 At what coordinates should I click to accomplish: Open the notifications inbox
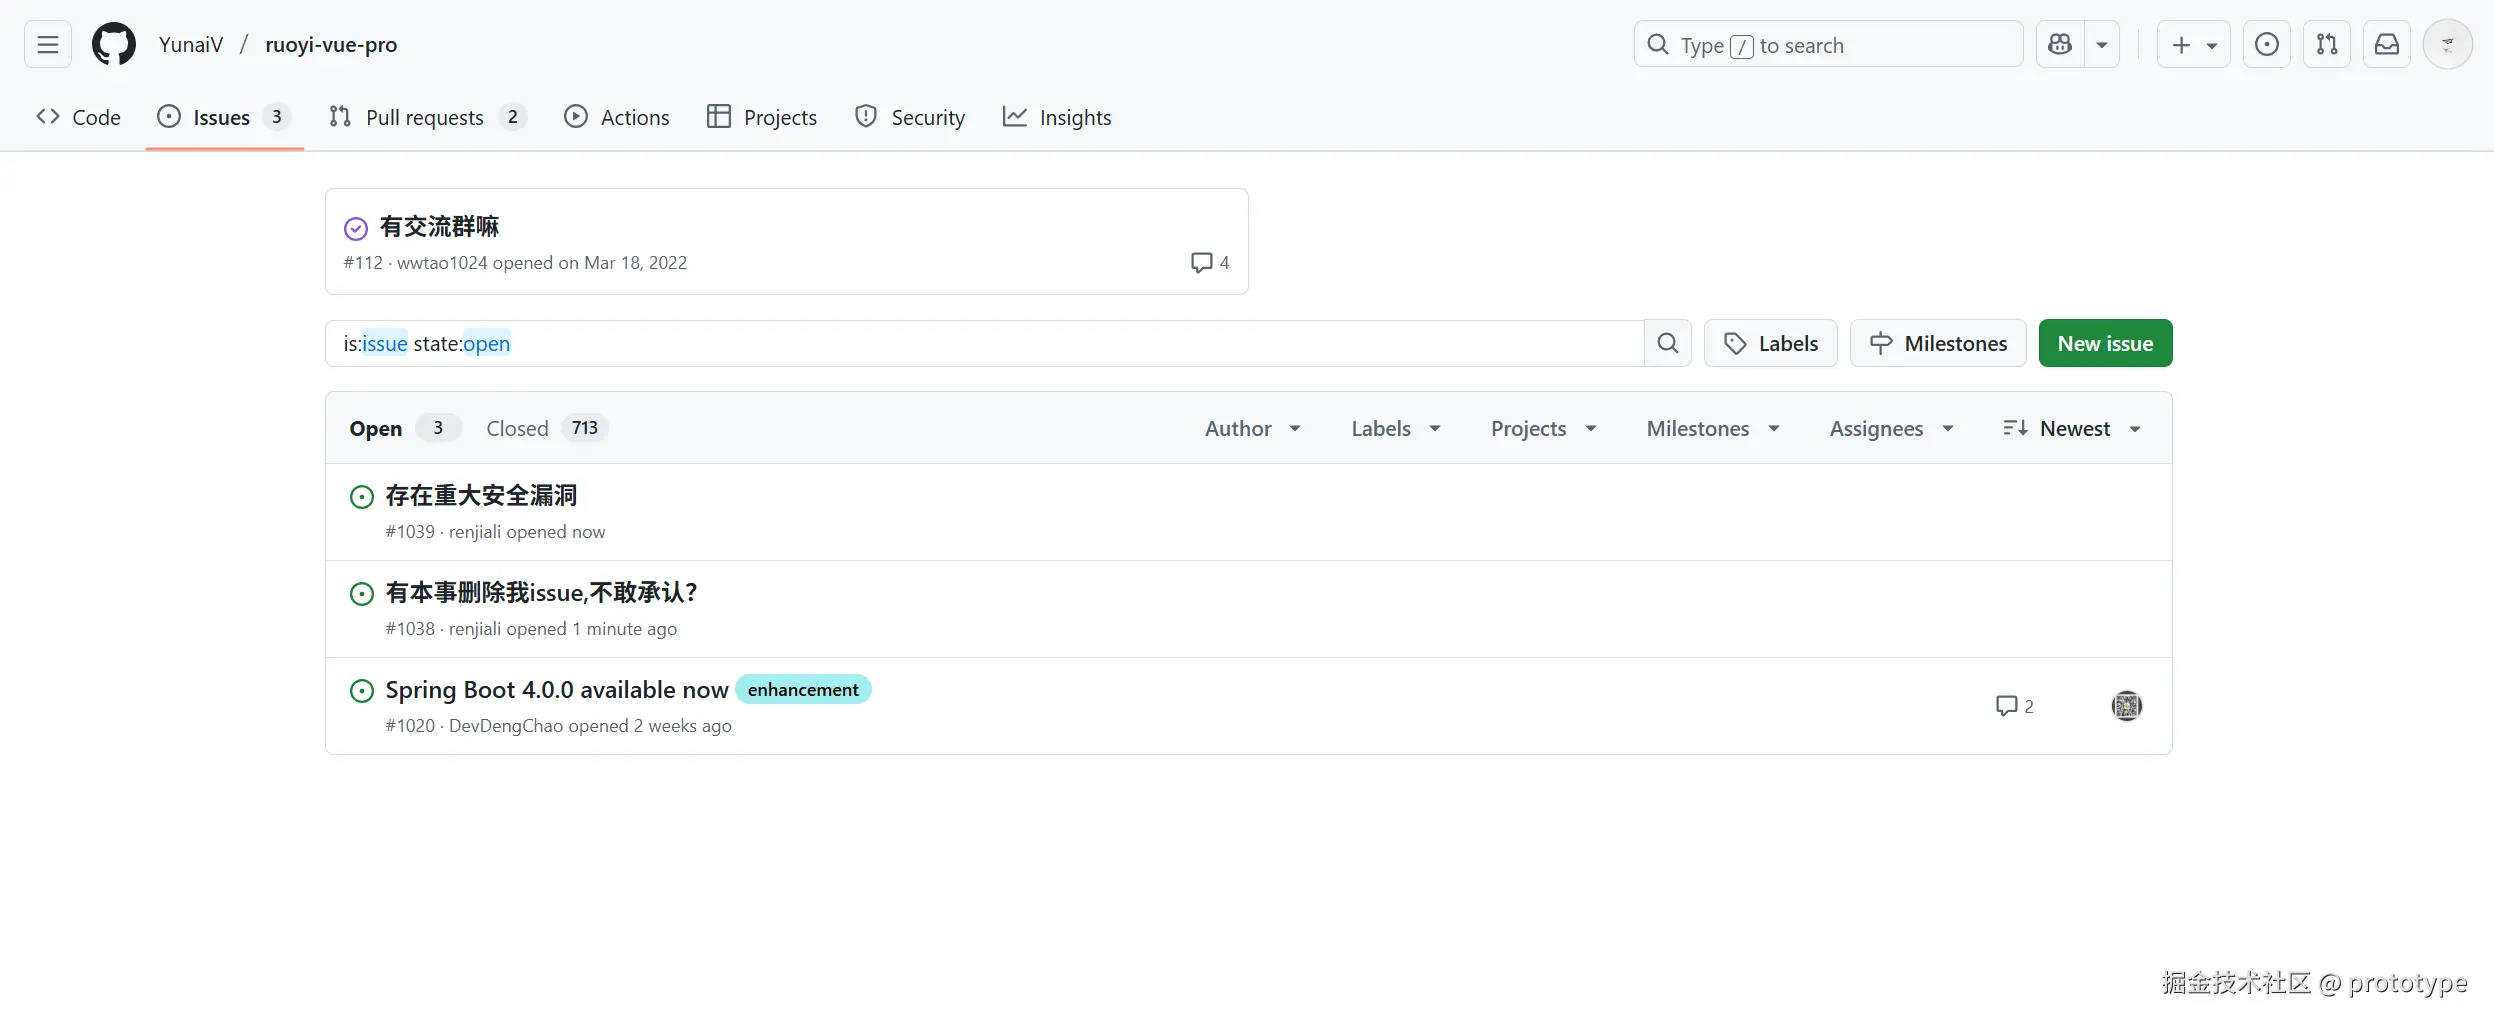coord(2387,45)
